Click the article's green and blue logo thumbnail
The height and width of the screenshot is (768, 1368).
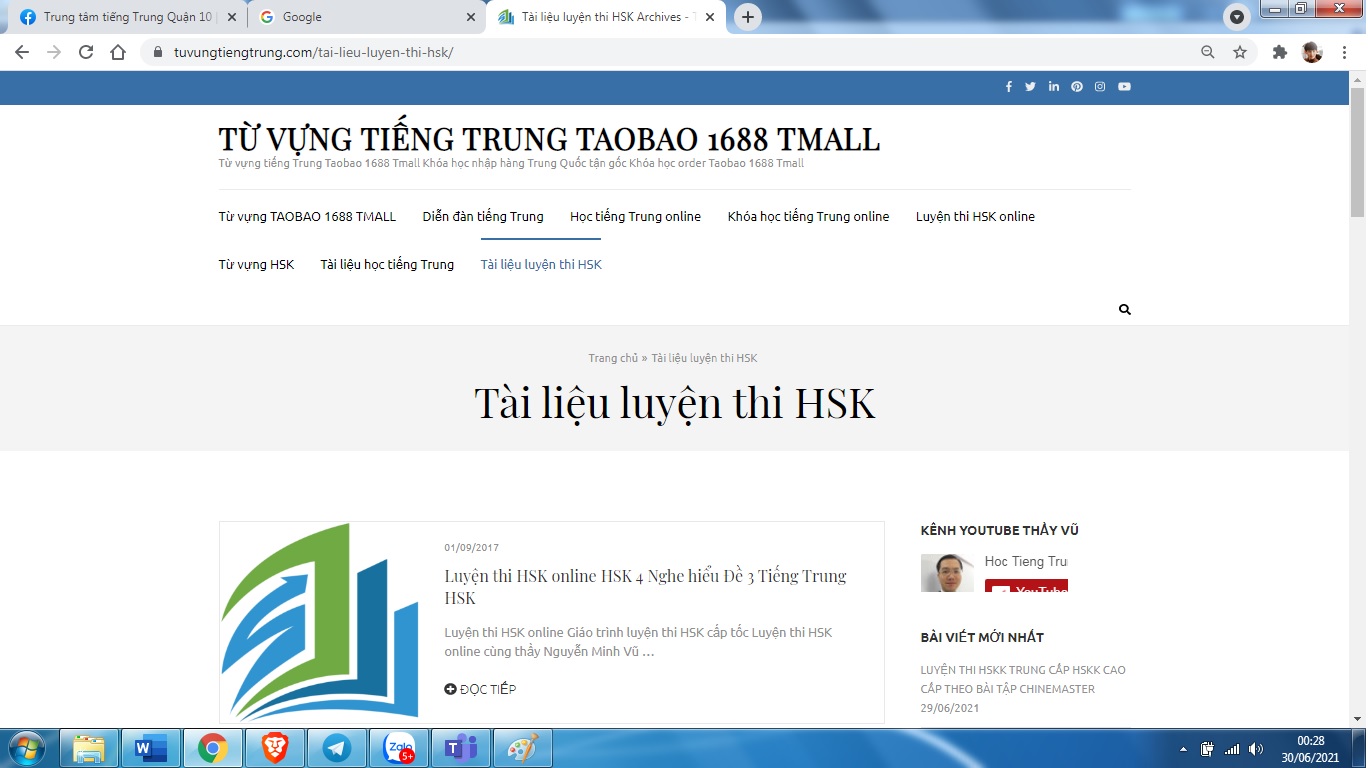[x=320, y=621]
